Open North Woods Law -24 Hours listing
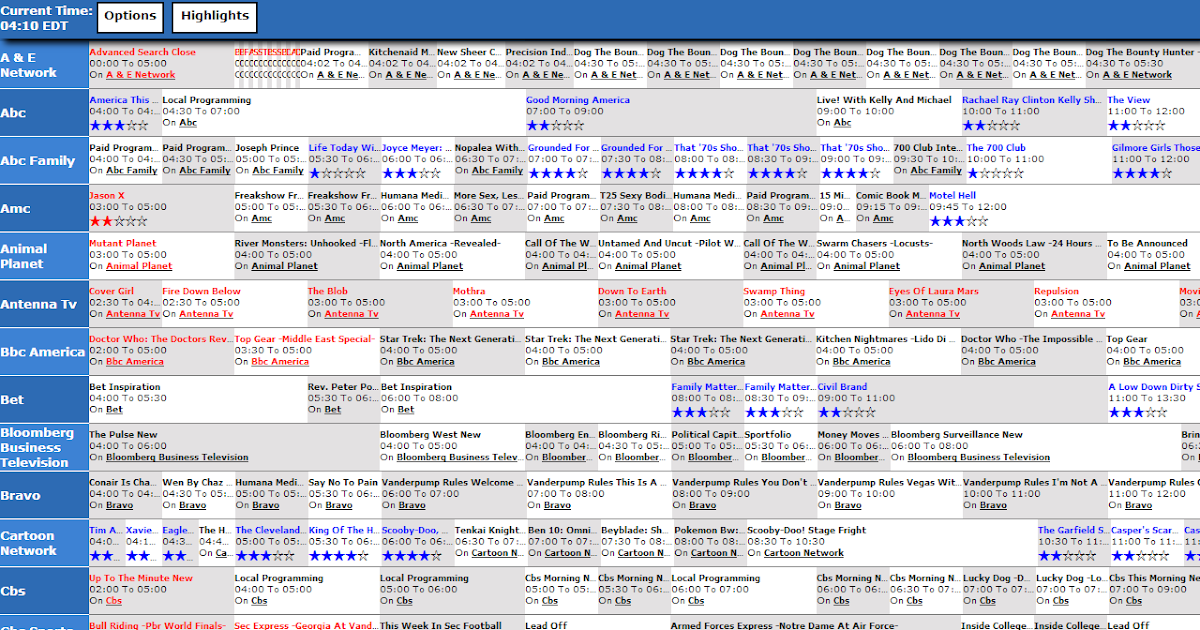 pos(1032,243)
